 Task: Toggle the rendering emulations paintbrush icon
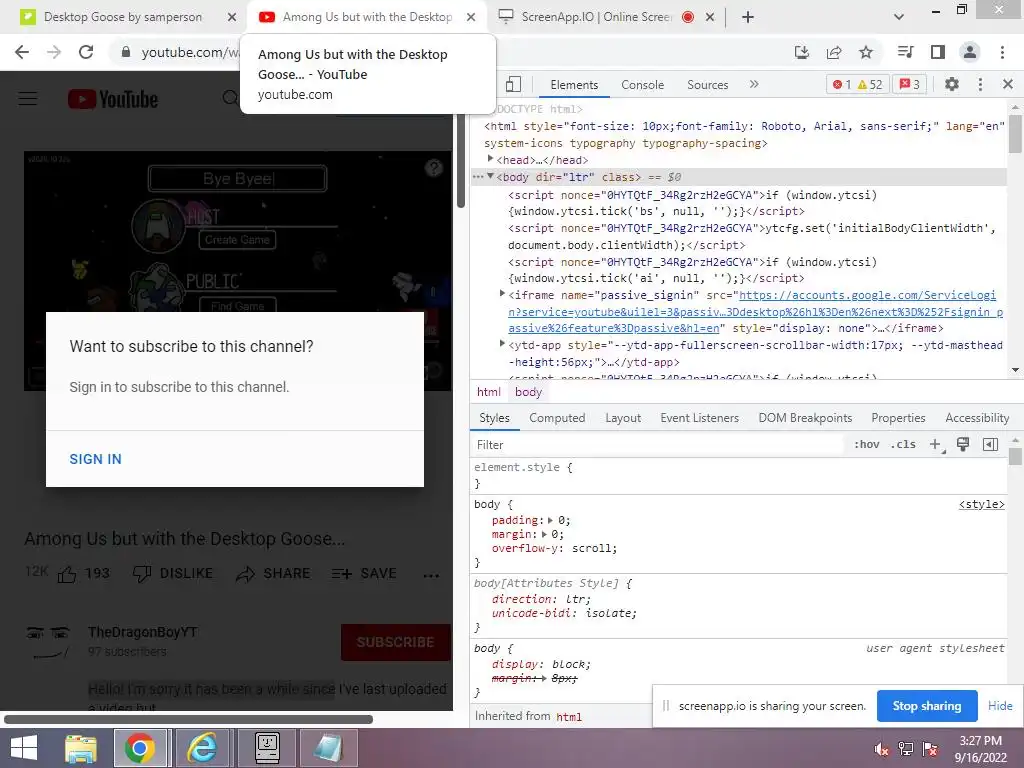(963, 445)
